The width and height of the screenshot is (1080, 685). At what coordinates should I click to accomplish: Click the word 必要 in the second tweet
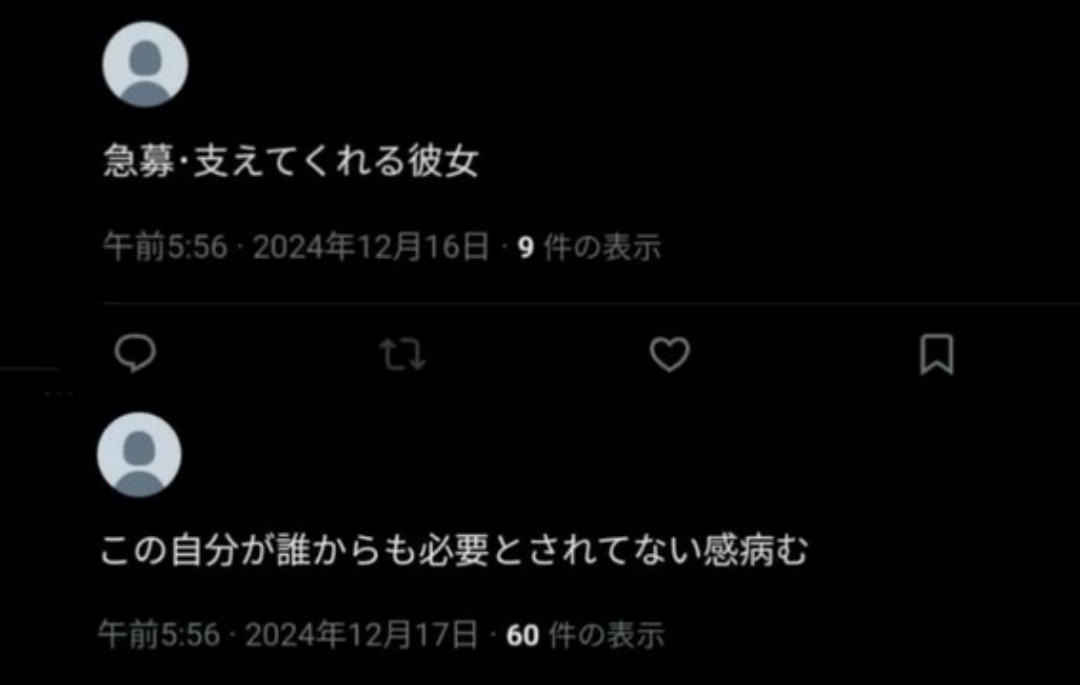pos(454,550)
